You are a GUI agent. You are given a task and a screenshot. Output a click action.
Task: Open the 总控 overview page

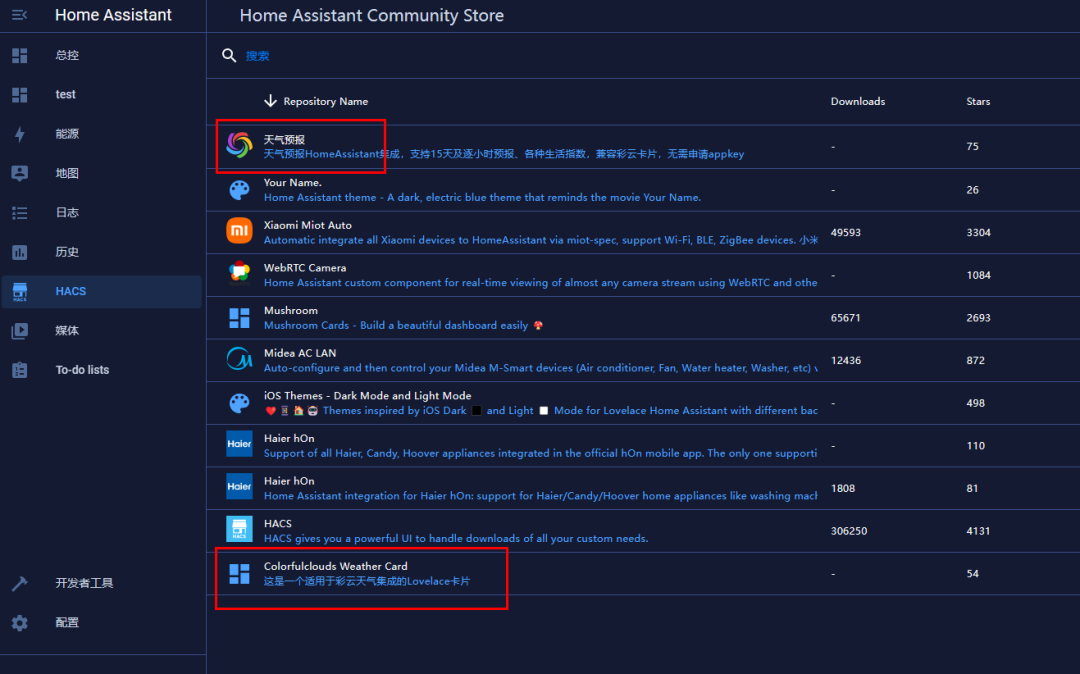pos(101,55)
